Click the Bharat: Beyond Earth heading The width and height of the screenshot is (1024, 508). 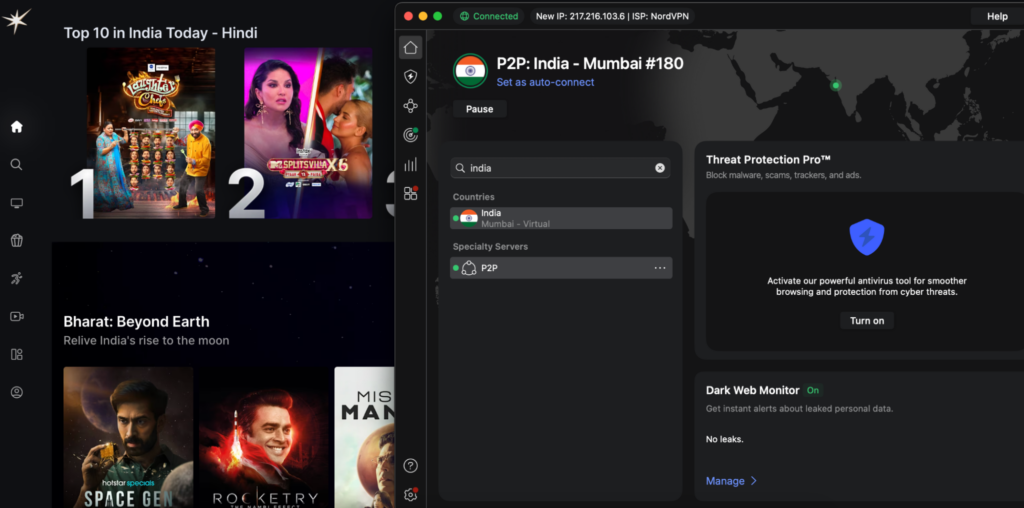point(136,322)
